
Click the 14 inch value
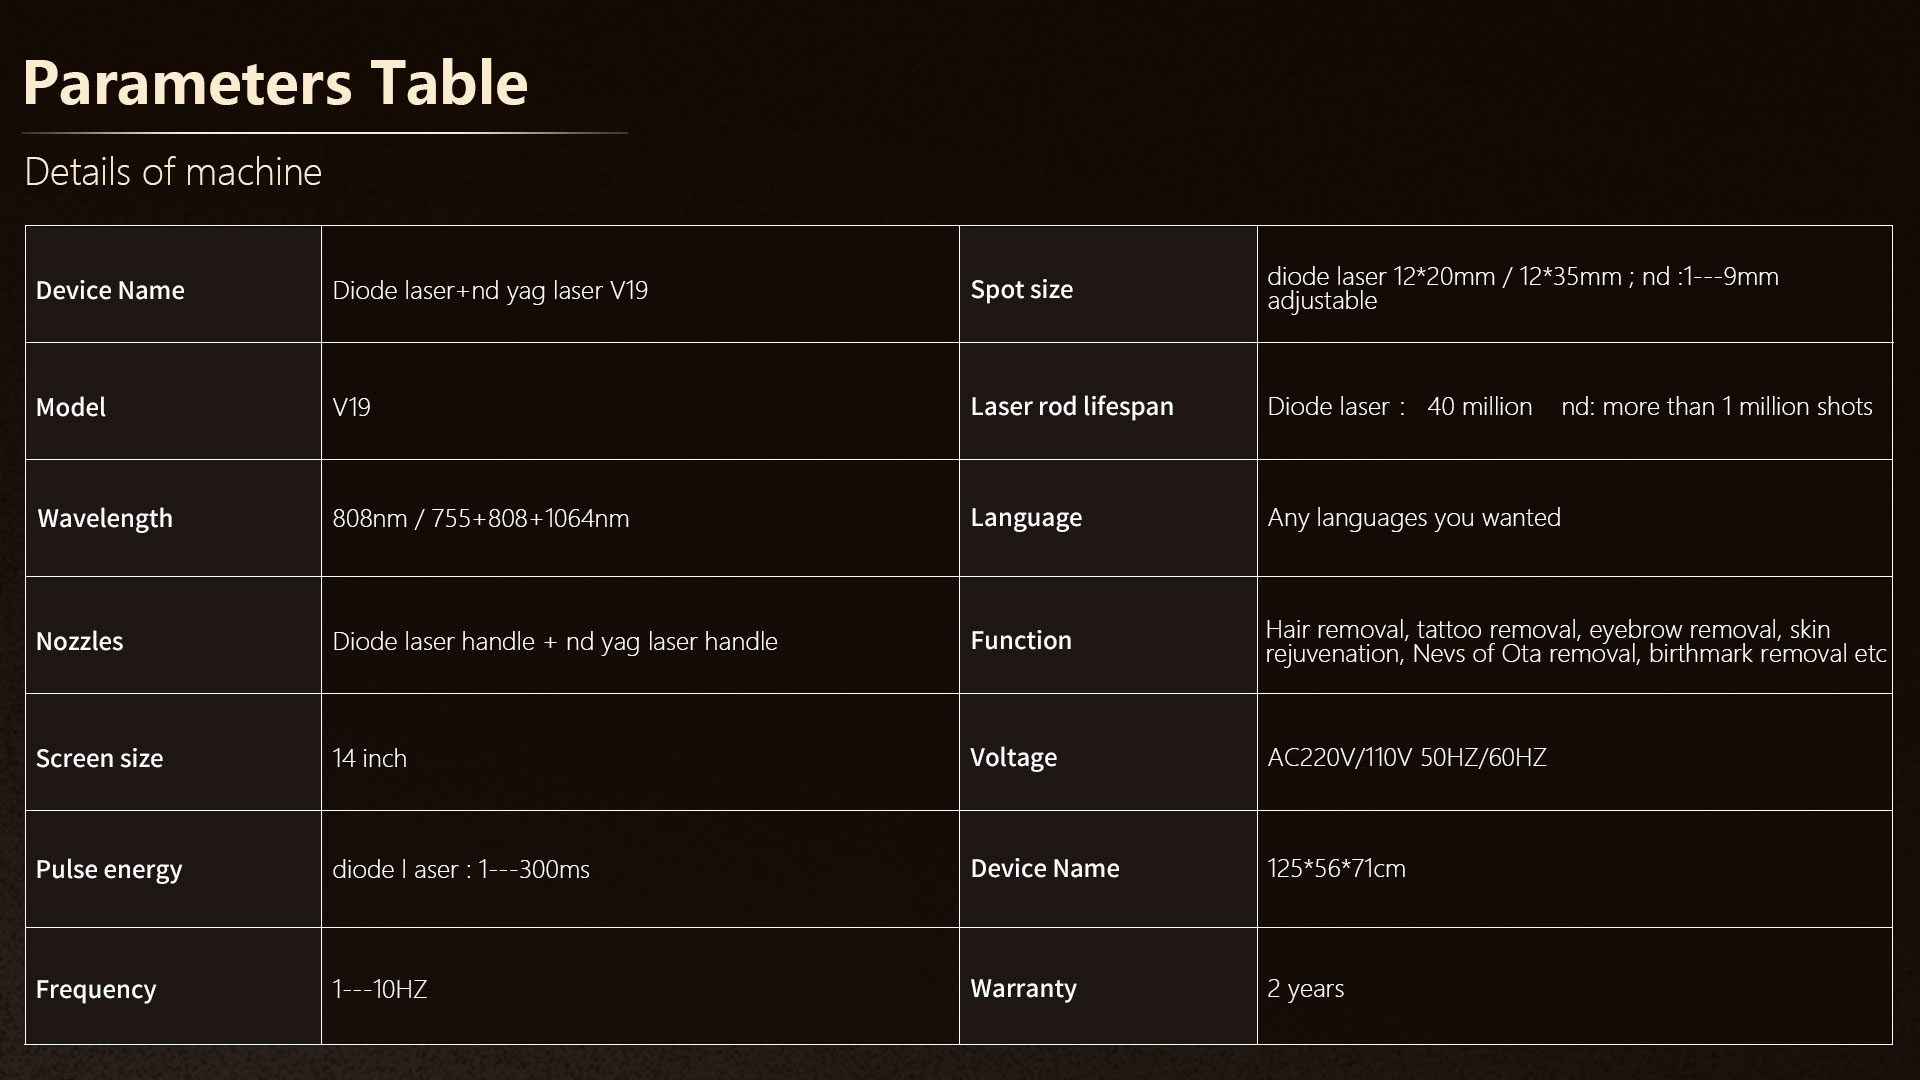369,758
